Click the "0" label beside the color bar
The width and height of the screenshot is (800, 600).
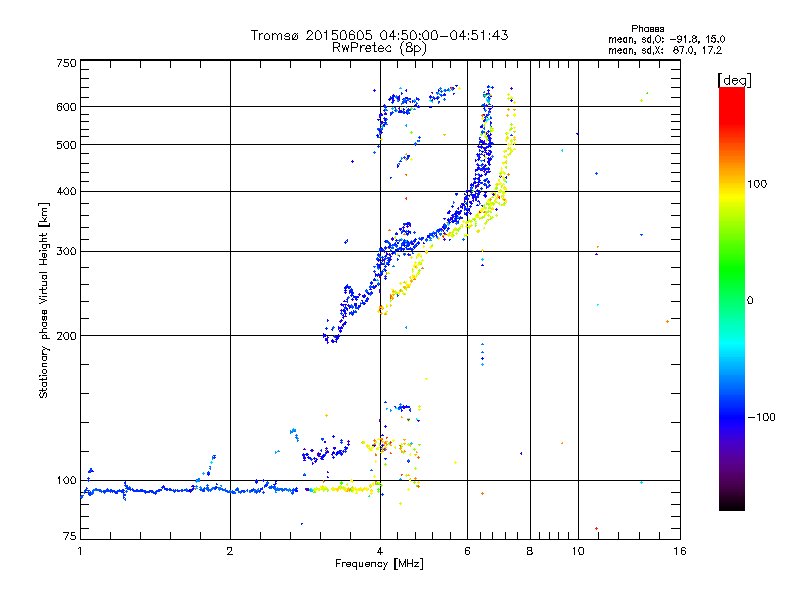(x=749, y=301)
